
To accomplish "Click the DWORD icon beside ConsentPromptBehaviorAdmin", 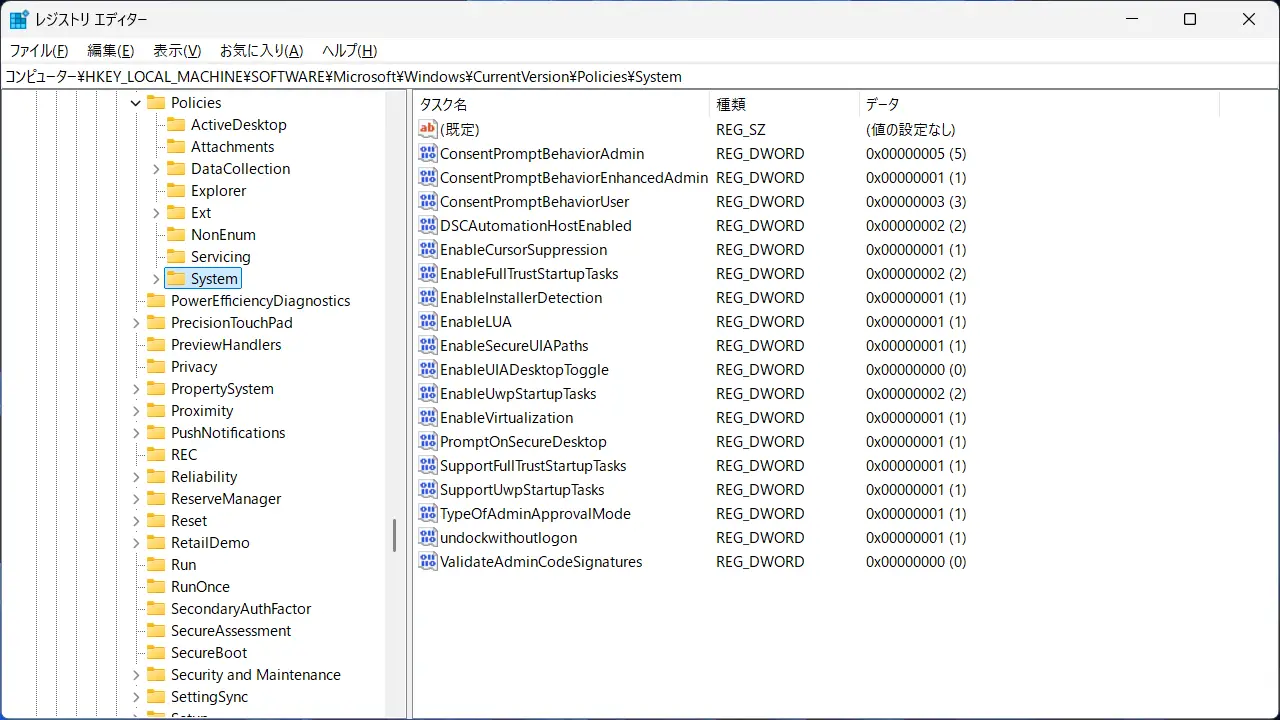I will [428, 154].
